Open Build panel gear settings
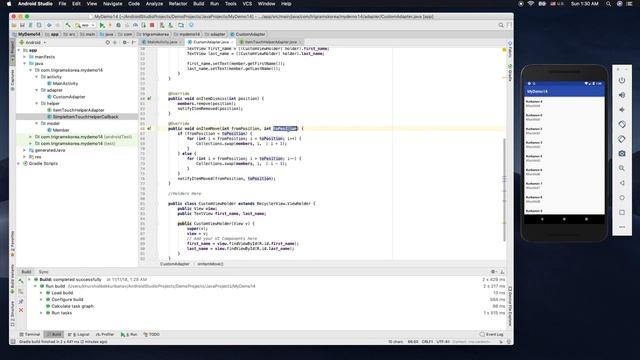Viewport: 640px width, 360px height. 493,272
